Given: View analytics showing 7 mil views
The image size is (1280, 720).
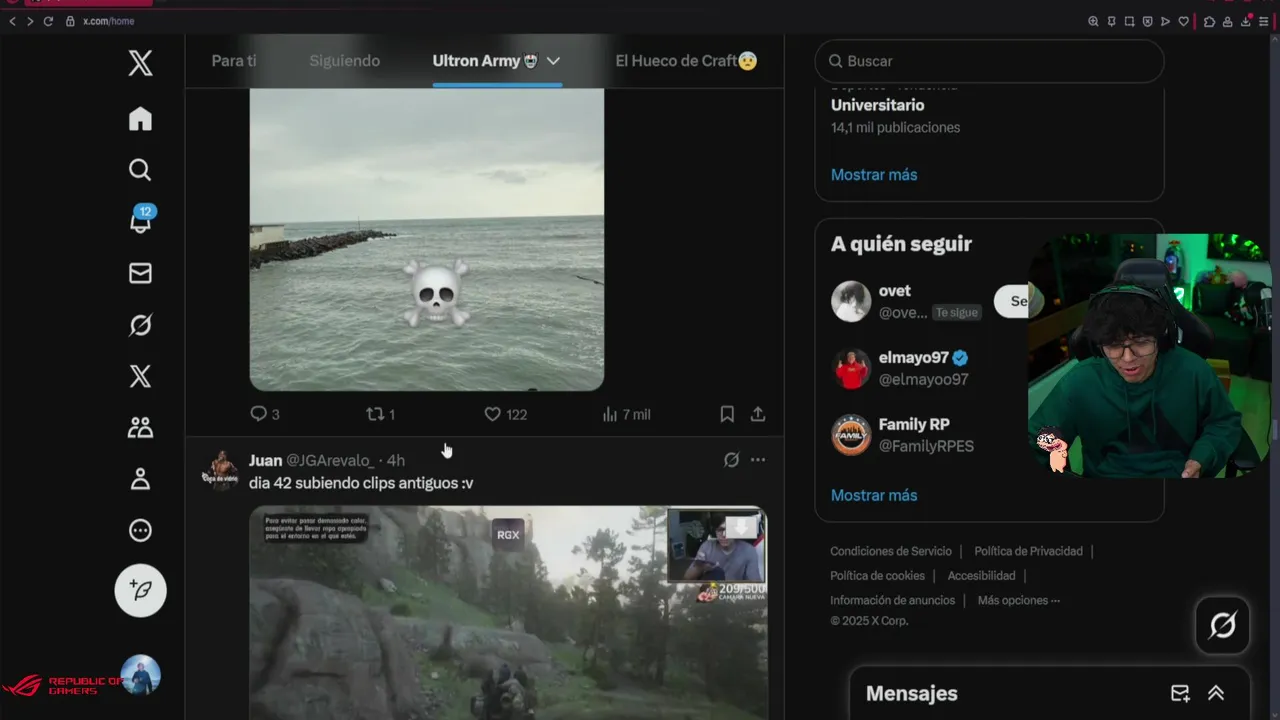Looking at the screenshot, I should pyautogui.click(x=626, y=414).
